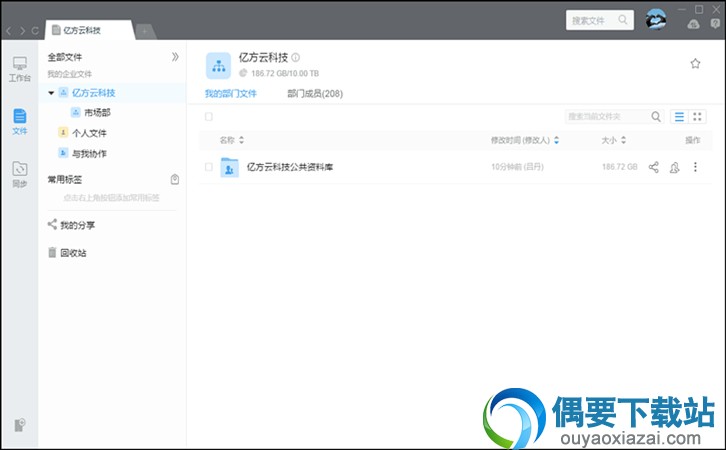Click the 186.72 GB/10.00 TB storage text
726x450 pixels.
point(285,73)
